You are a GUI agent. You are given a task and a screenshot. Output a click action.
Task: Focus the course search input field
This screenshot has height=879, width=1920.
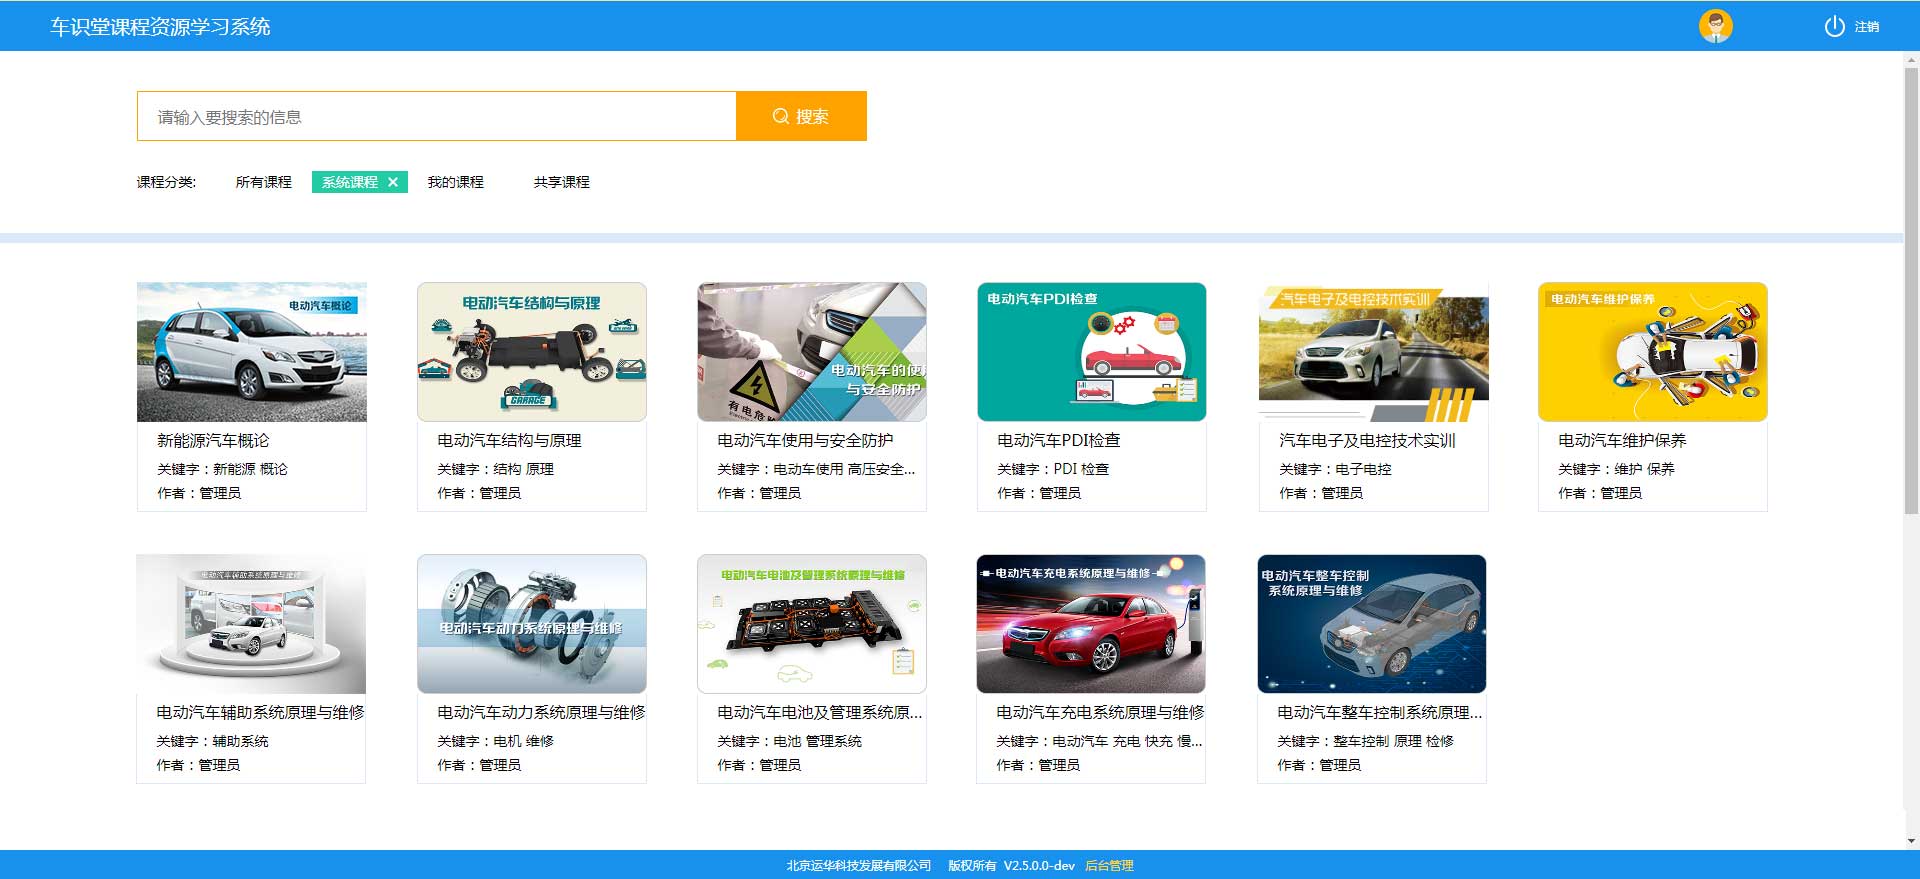pos(436,116)
